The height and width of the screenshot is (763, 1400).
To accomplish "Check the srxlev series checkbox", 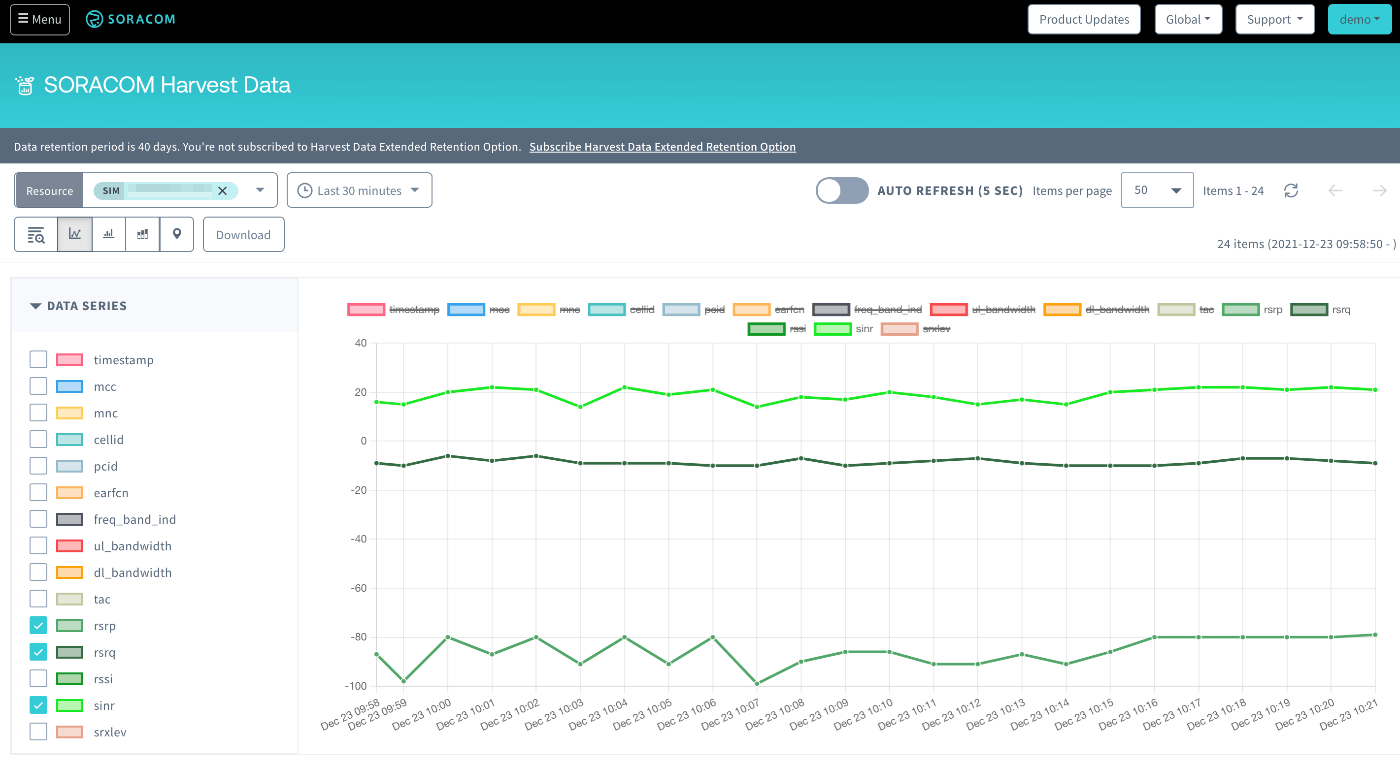I will 38,732.
